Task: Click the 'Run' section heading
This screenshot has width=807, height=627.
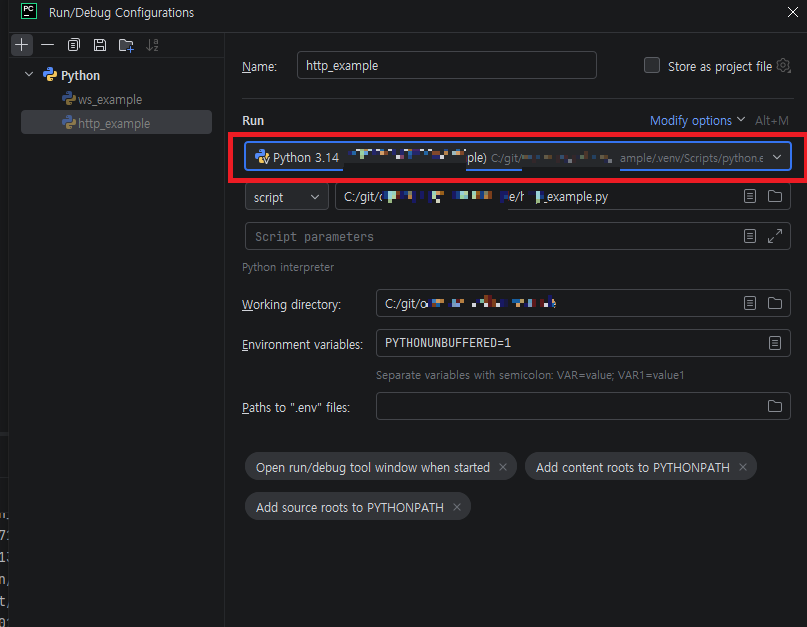Action: point(253,120)
